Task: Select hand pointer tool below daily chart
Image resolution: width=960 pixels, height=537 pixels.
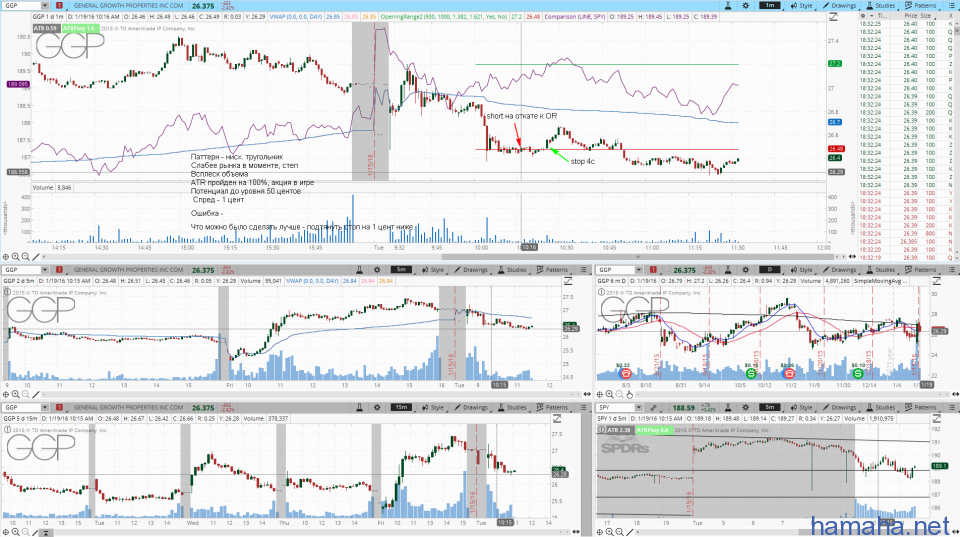Action: [630, 394]
